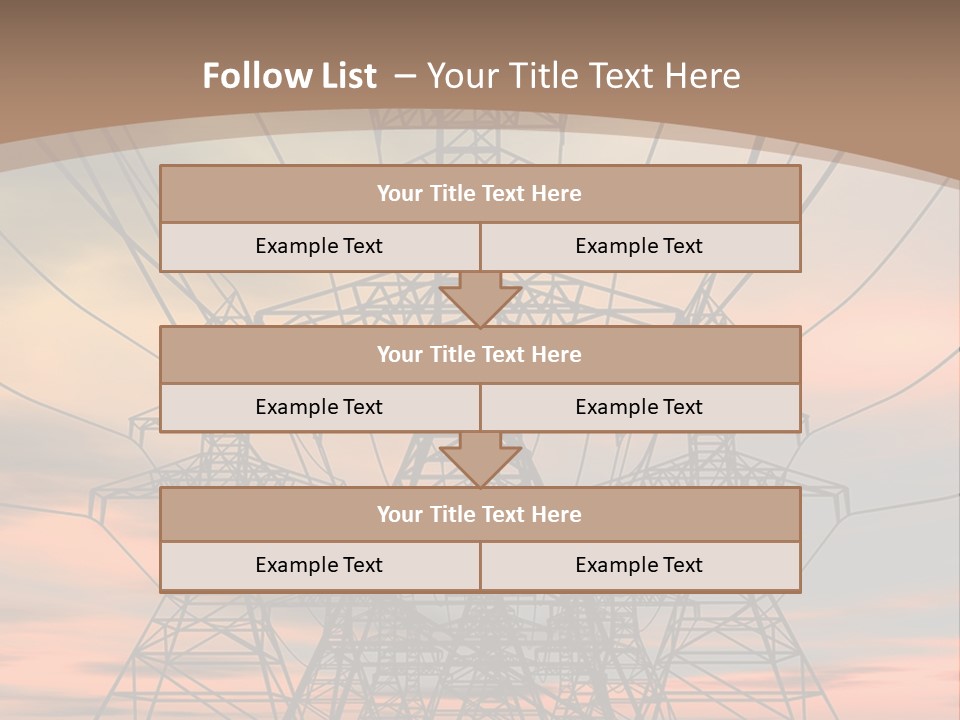Viewport: 960px width, 720px height.
Task: Select the bottom block's title bar
Action: coord(480,515)
